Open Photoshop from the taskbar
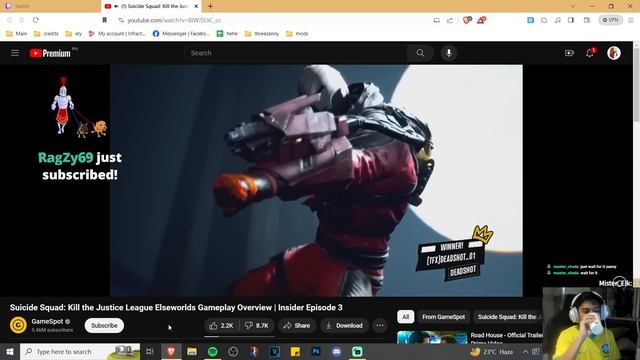Viewport: 640px width, 360px height. (316, 351)
